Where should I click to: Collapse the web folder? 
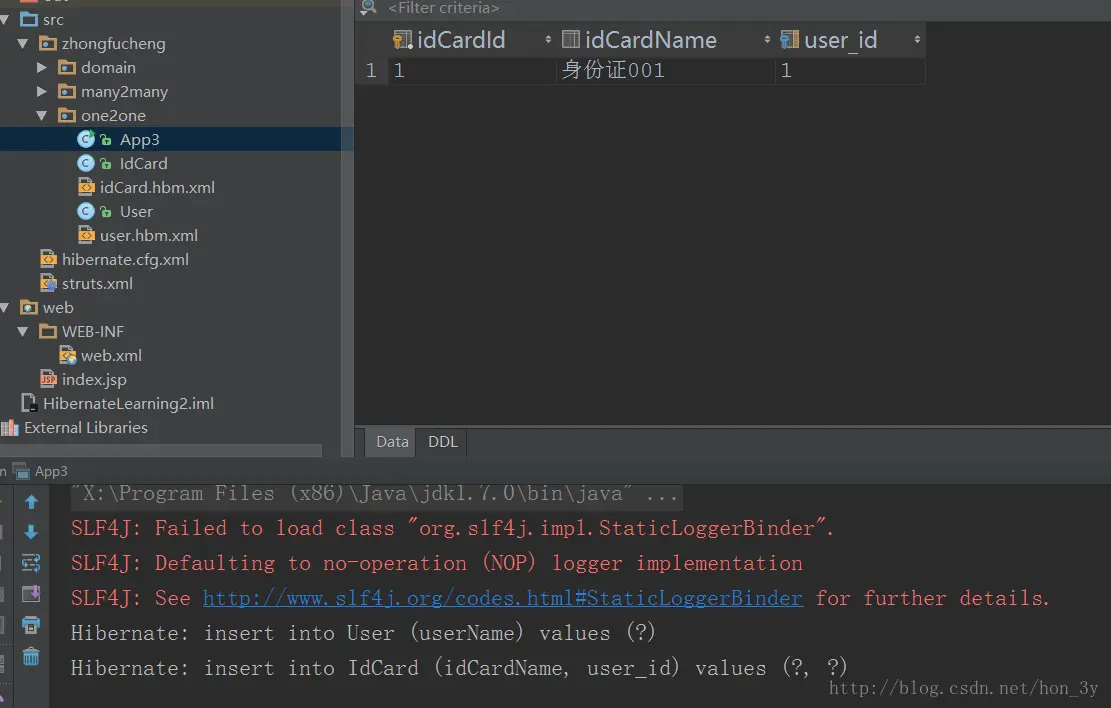4,308
